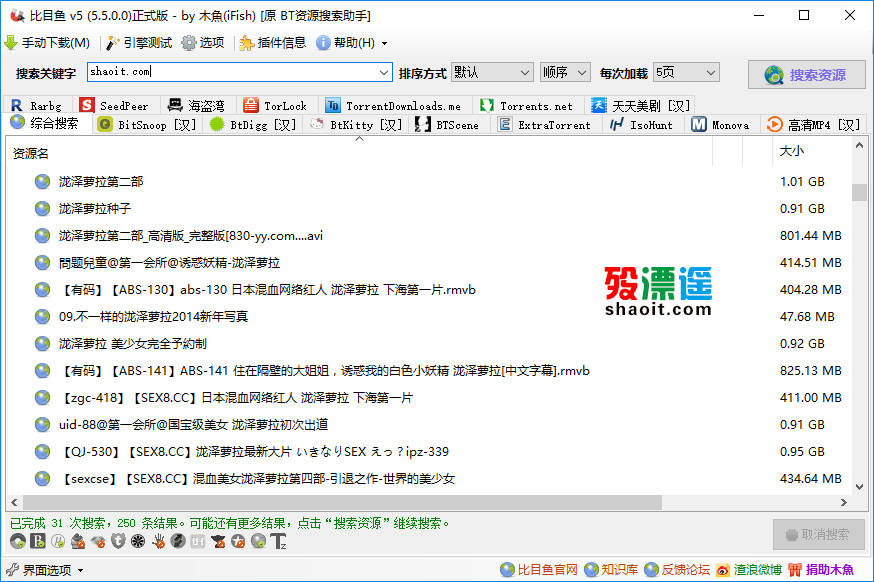The image size is (874, 582).
Task: Click the horizontal scrollbar thumb
Action: click(342, 502)
